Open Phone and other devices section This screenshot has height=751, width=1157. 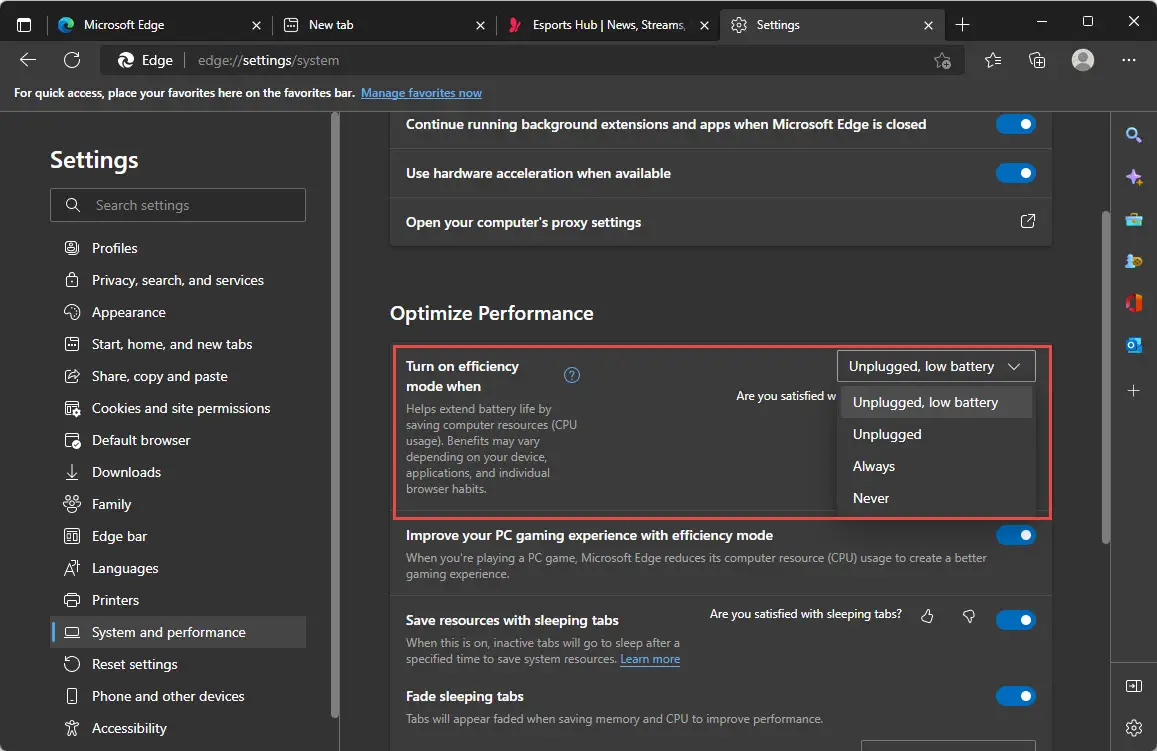[x=178, y=696]
